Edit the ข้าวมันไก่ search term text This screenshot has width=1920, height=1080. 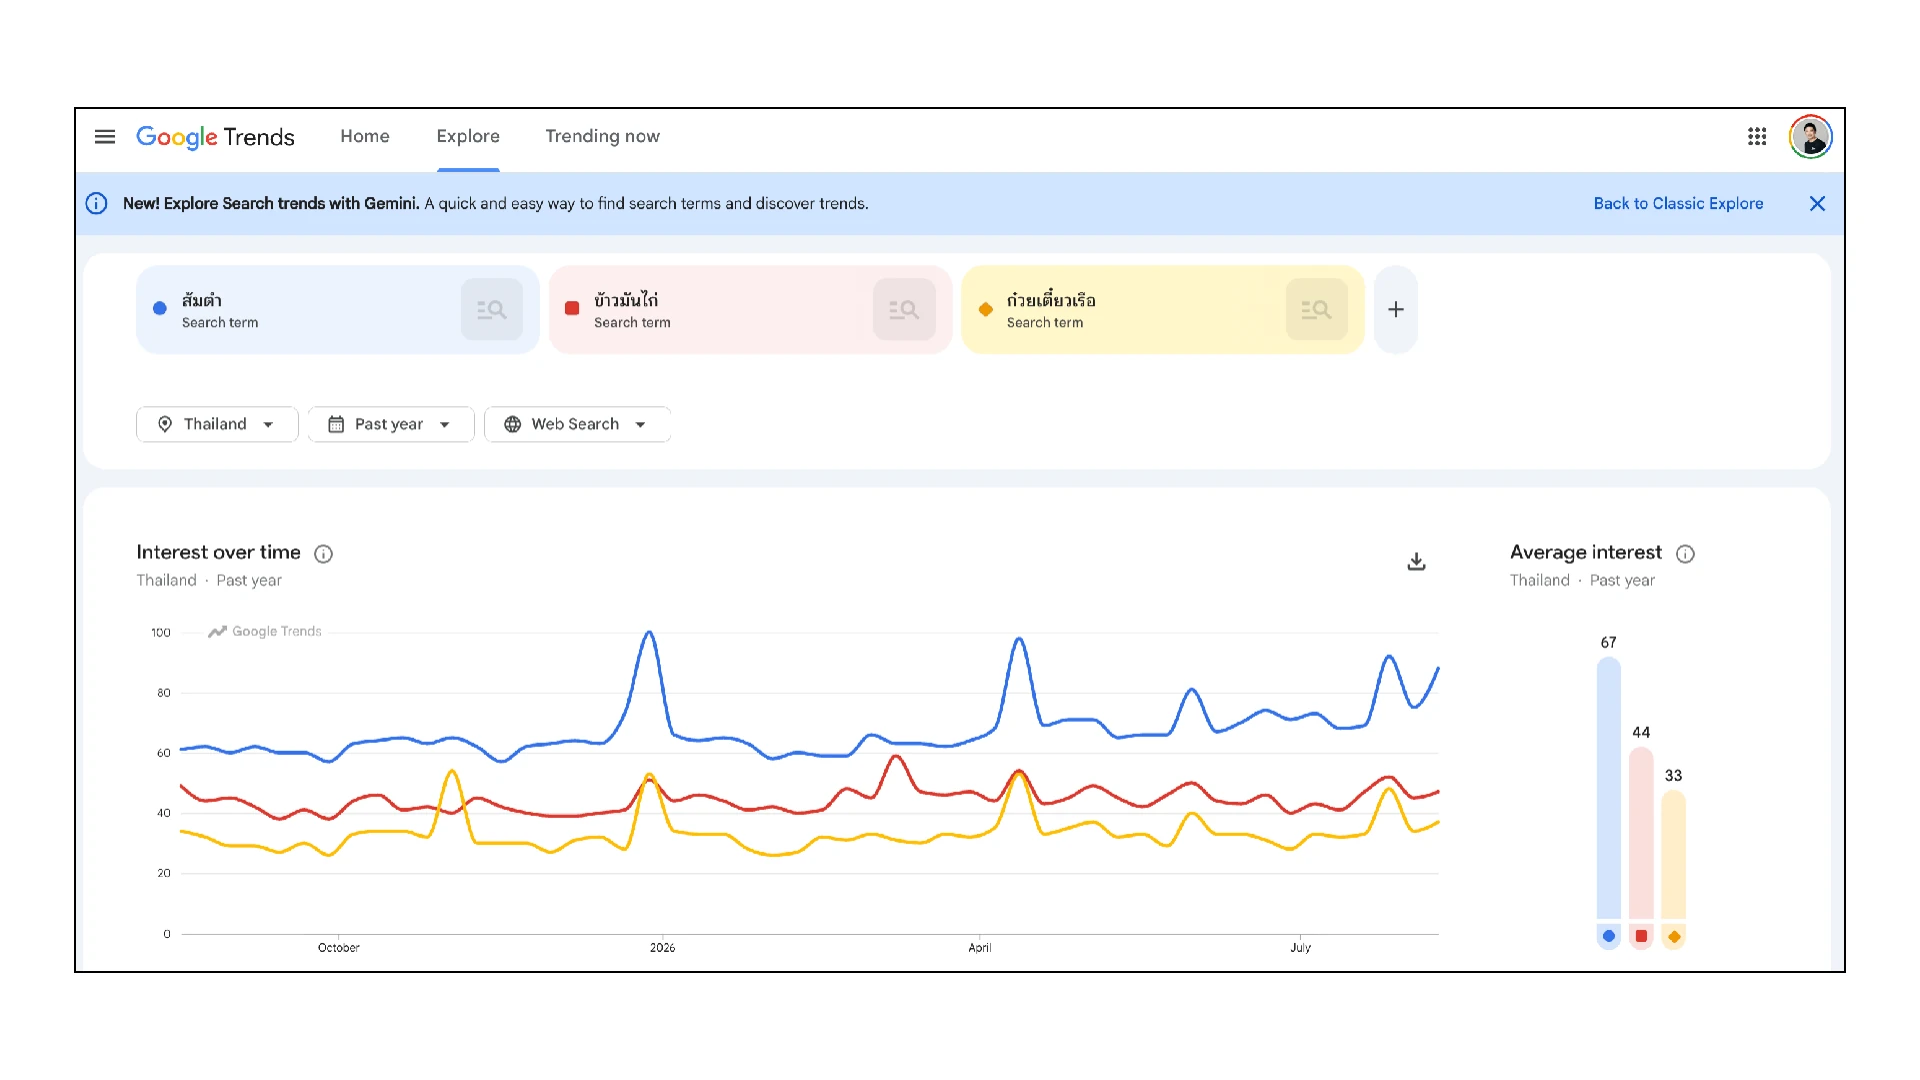click(x=626, y=300)
